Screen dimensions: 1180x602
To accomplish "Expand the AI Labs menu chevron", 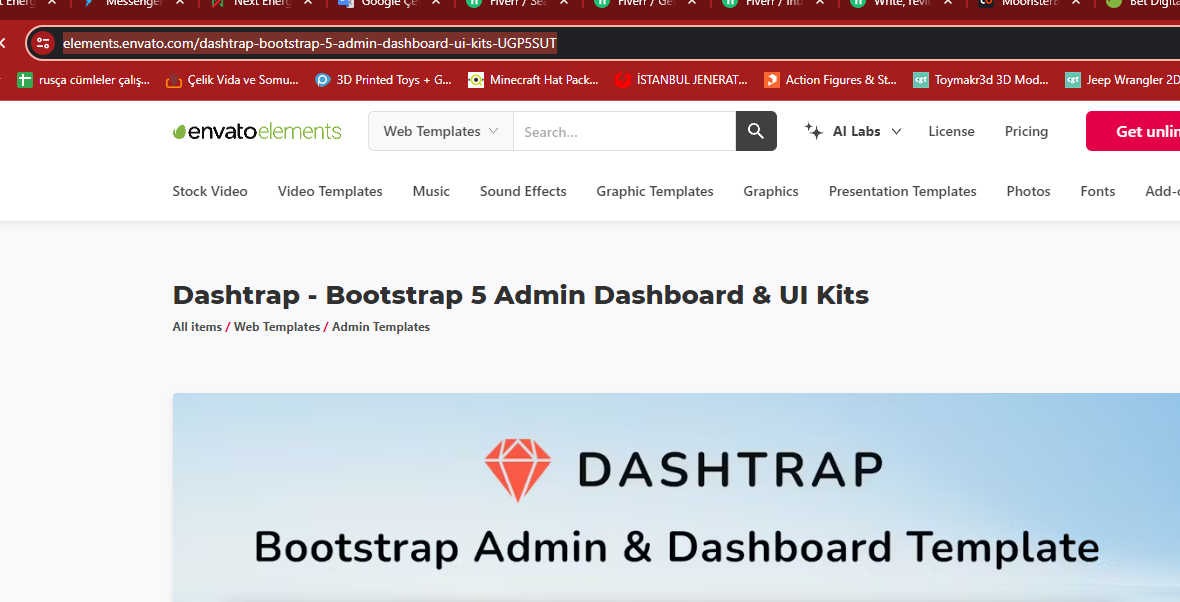I will point(896,132).
